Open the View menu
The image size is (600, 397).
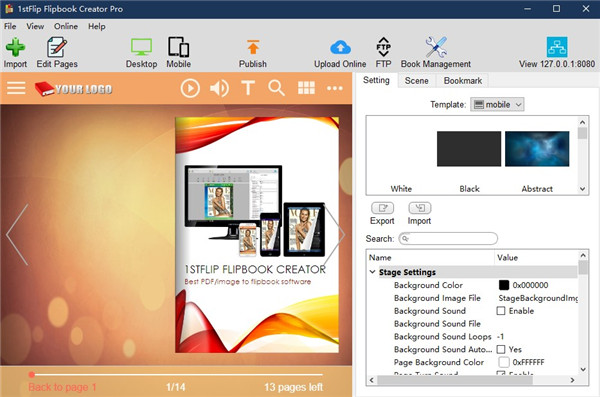(x=35, y=26)
